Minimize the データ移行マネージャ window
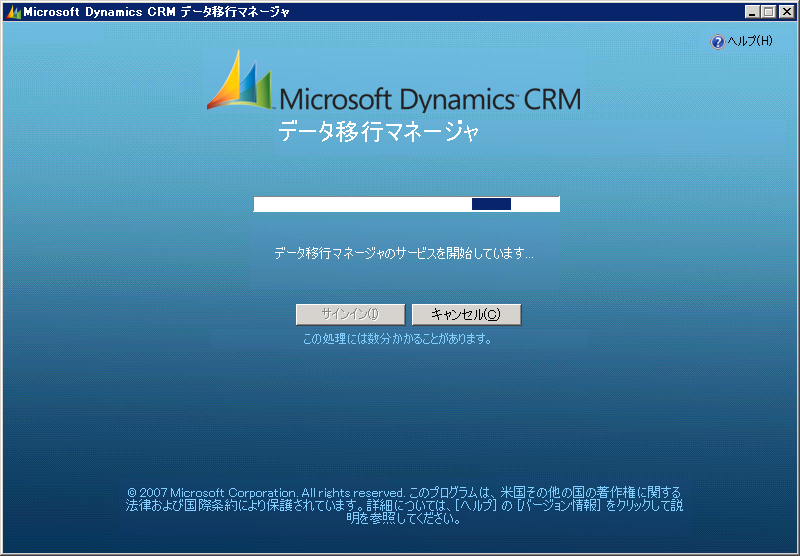 coord(752,12)
